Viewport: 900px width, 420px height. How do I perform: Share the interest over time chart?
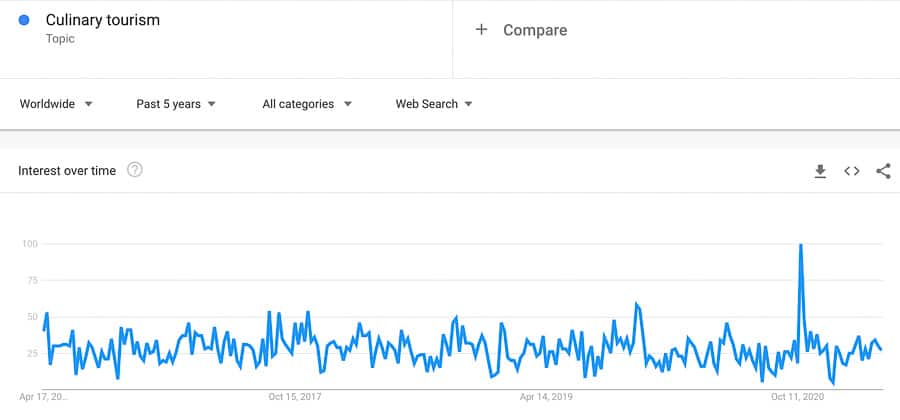pyautogui.click(x=883, y=171)
